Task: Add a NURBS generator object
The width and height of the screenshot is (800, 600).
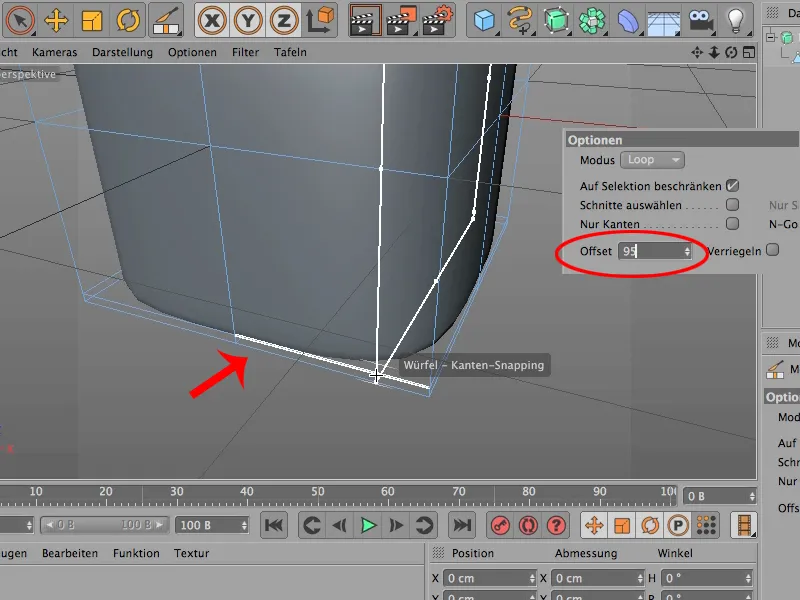Action: tap(556, 20)
